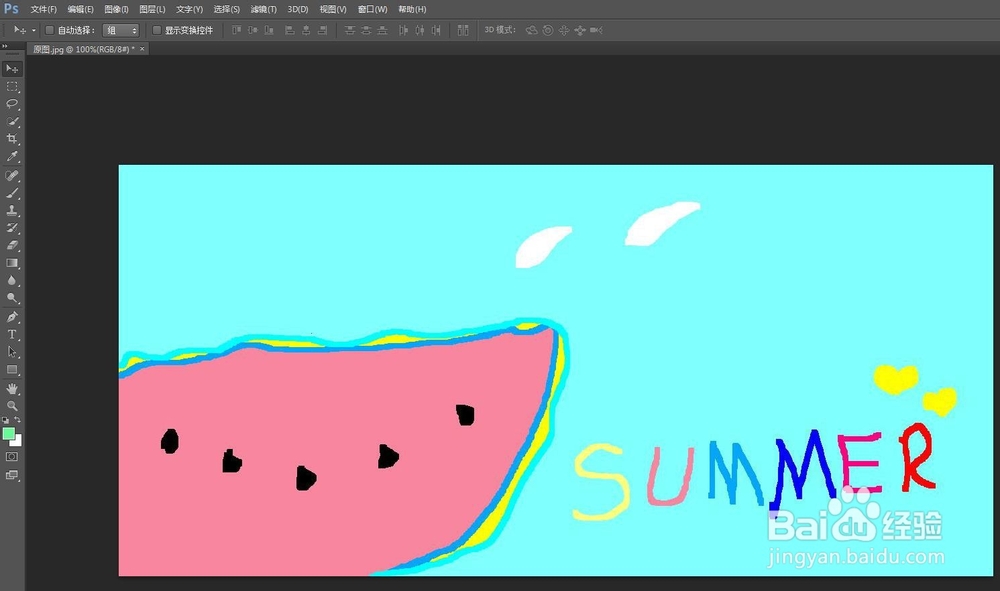The width and height of the screenshot is (1000, 591).
Task: Select the Dodge tool
Action: pyautogui.click(x=12, y=298)
